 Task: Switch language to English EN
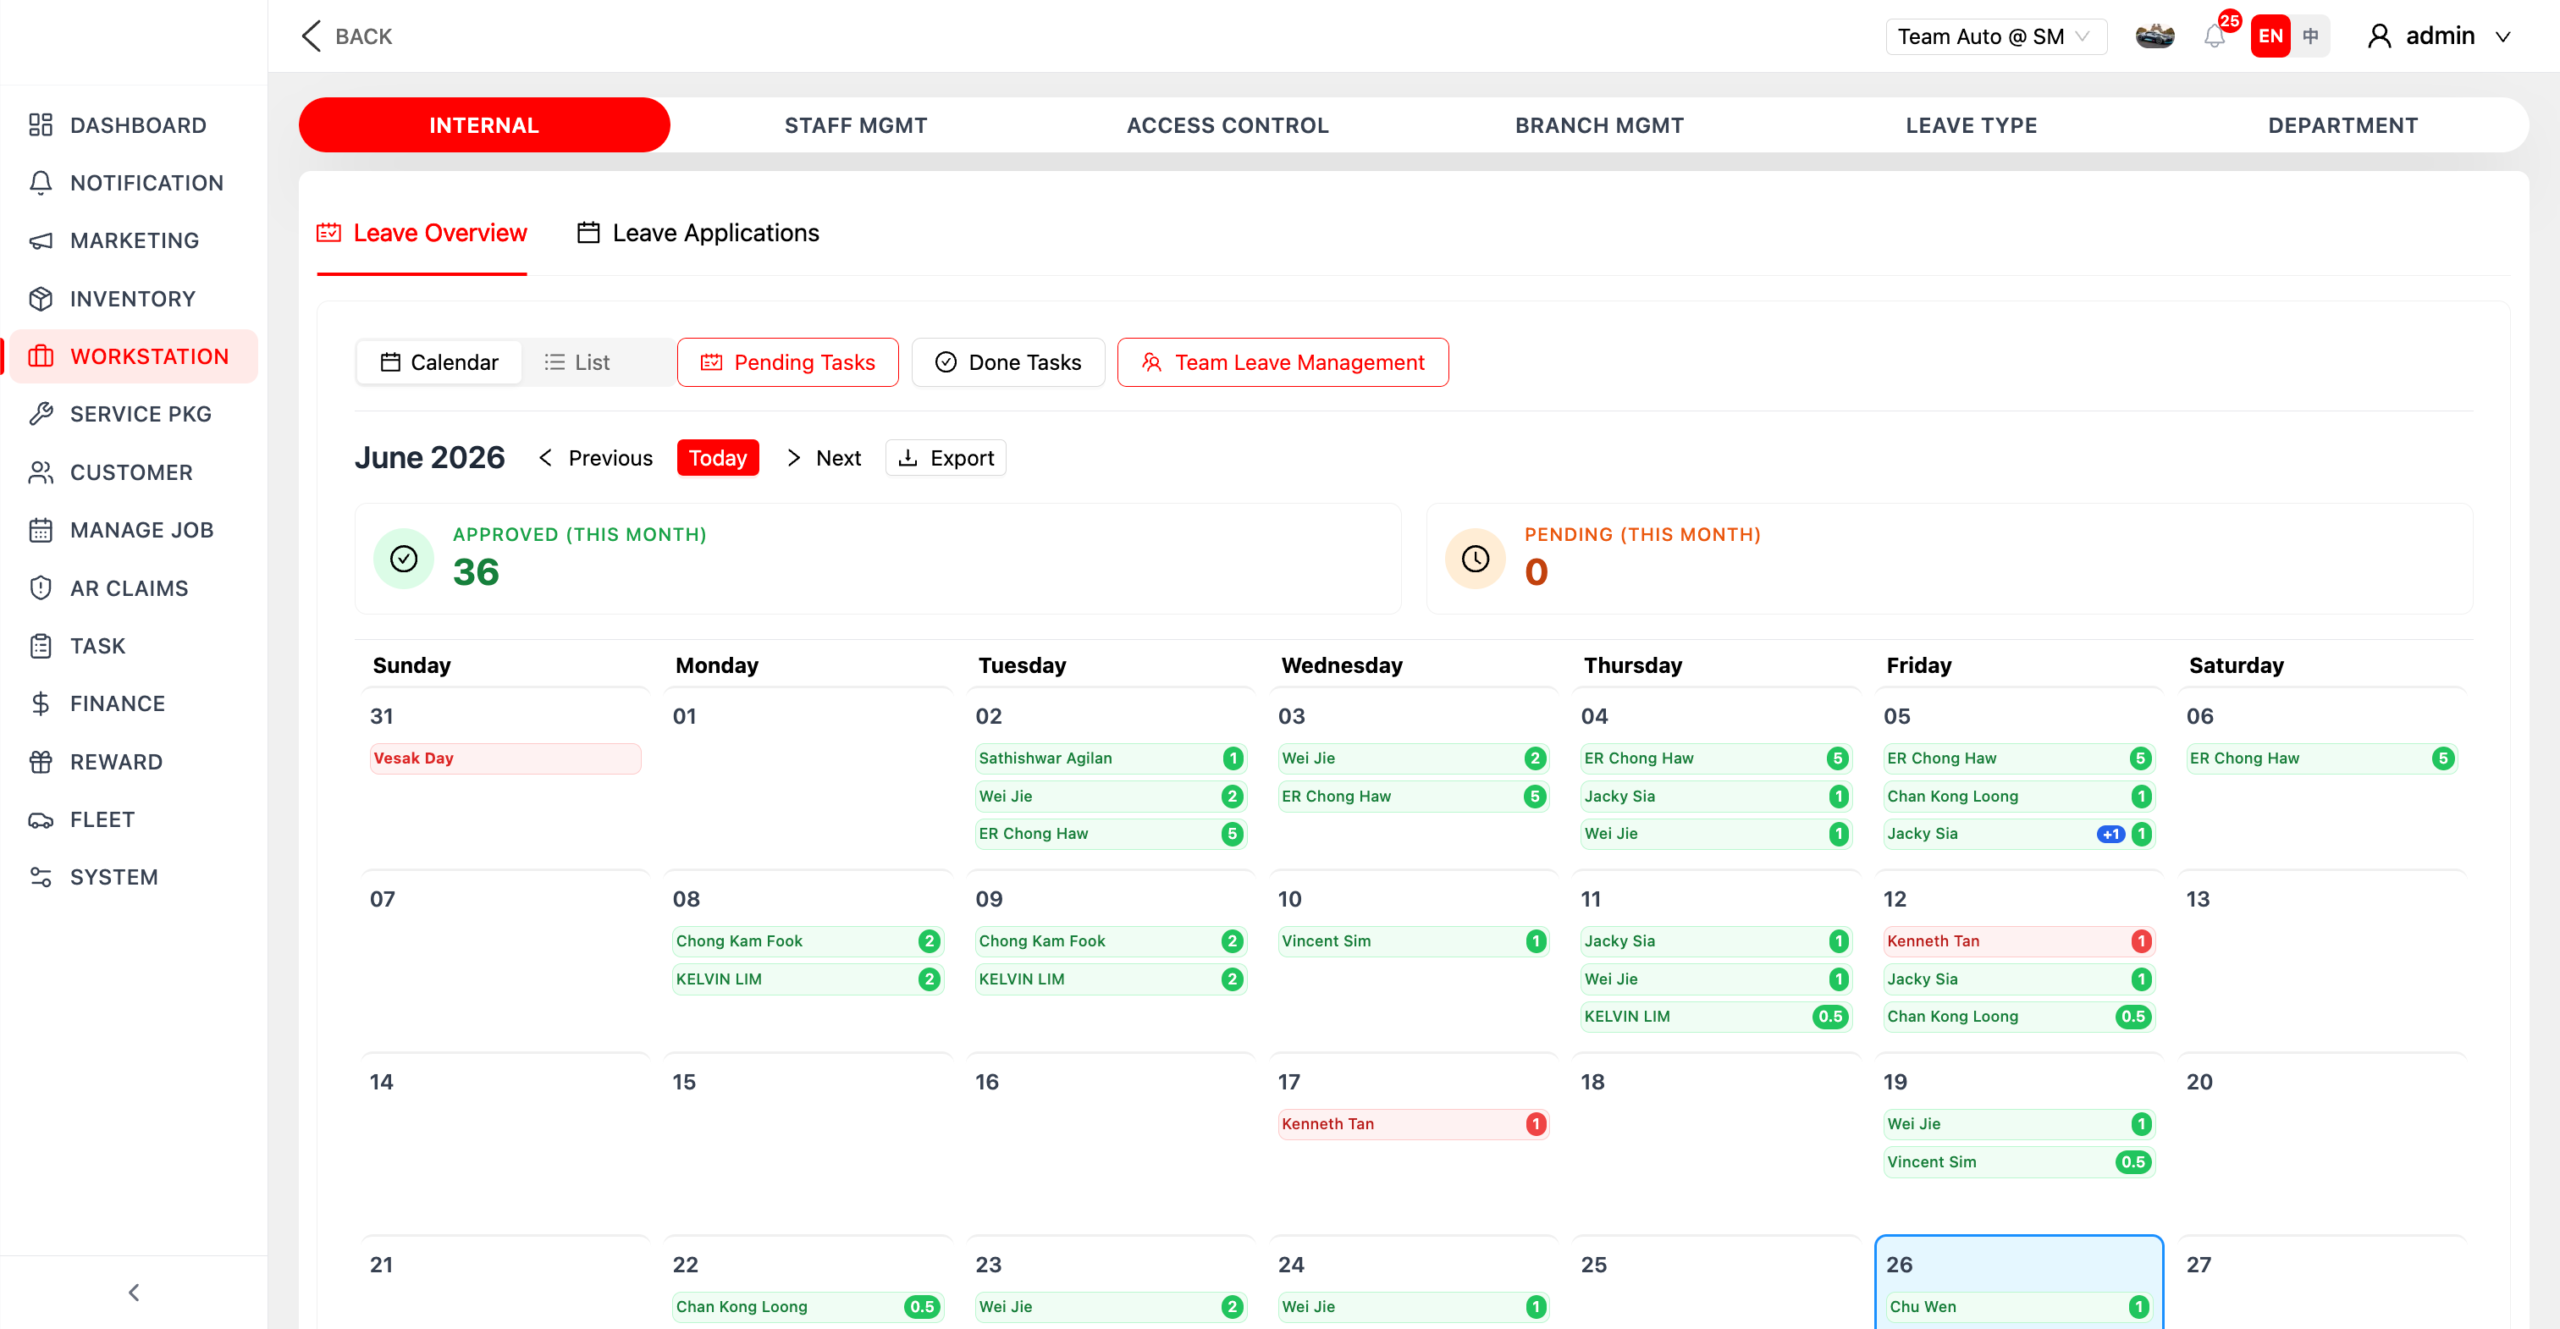2270,37
